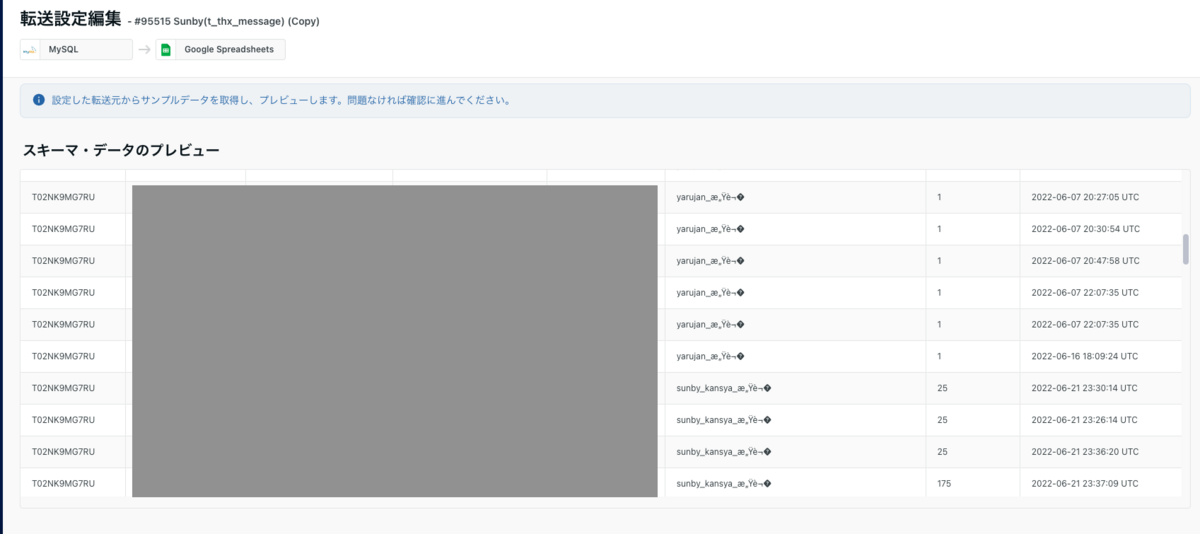Click the スキーマ・データのプレビュー section heading
Viewport: 1200px width, 534px height.
tap(121, 150)
